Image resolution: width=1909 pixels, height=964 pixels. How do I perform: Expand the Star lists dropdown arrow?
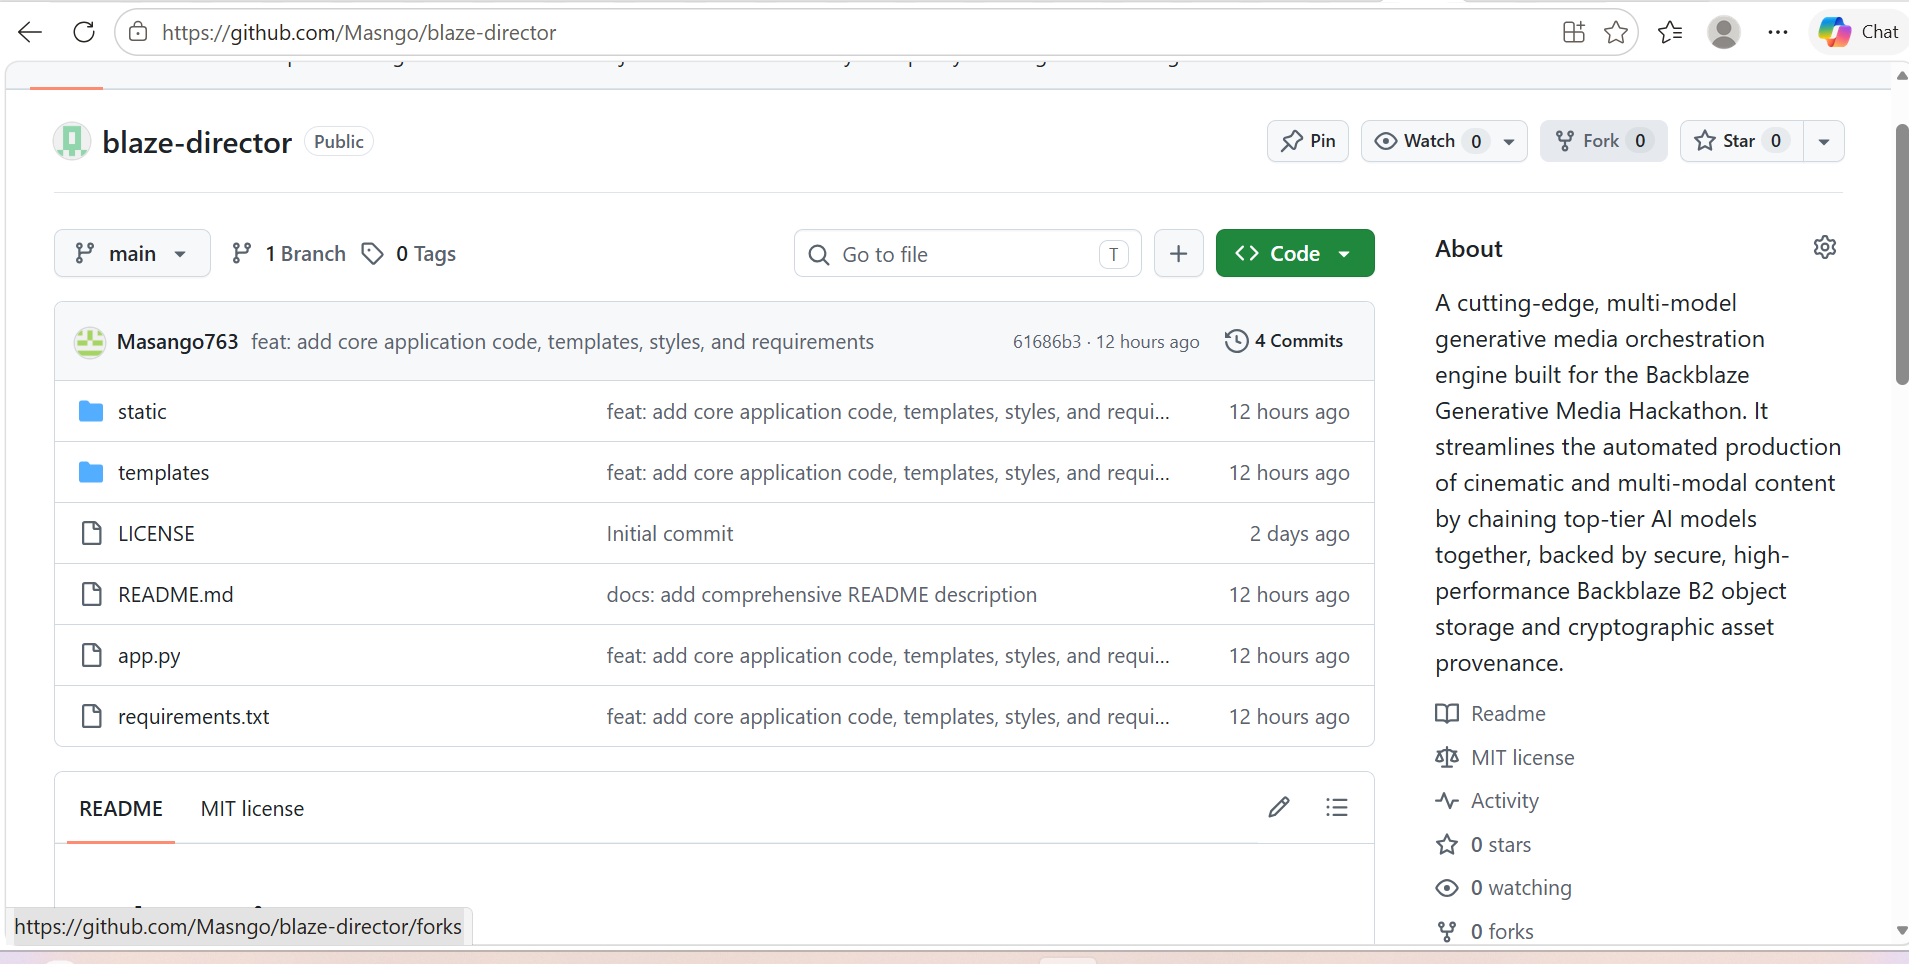point(1824,141)
